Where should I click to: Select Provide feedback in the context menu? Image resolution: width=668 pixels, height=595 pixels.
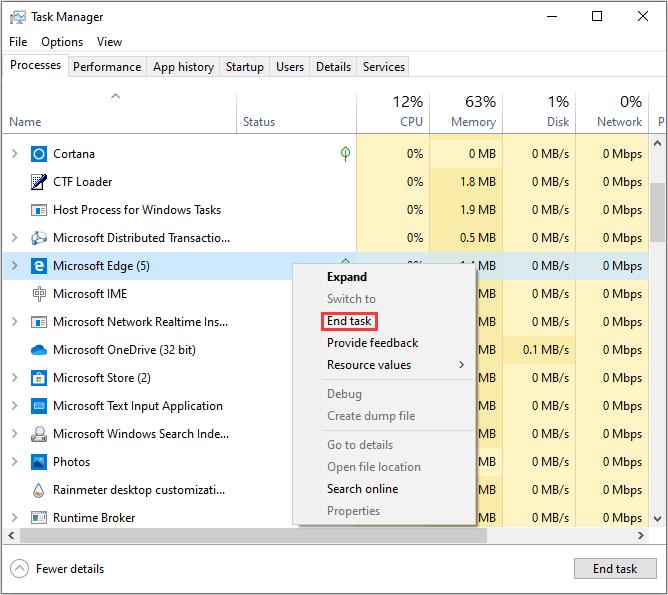pos(372,343)
